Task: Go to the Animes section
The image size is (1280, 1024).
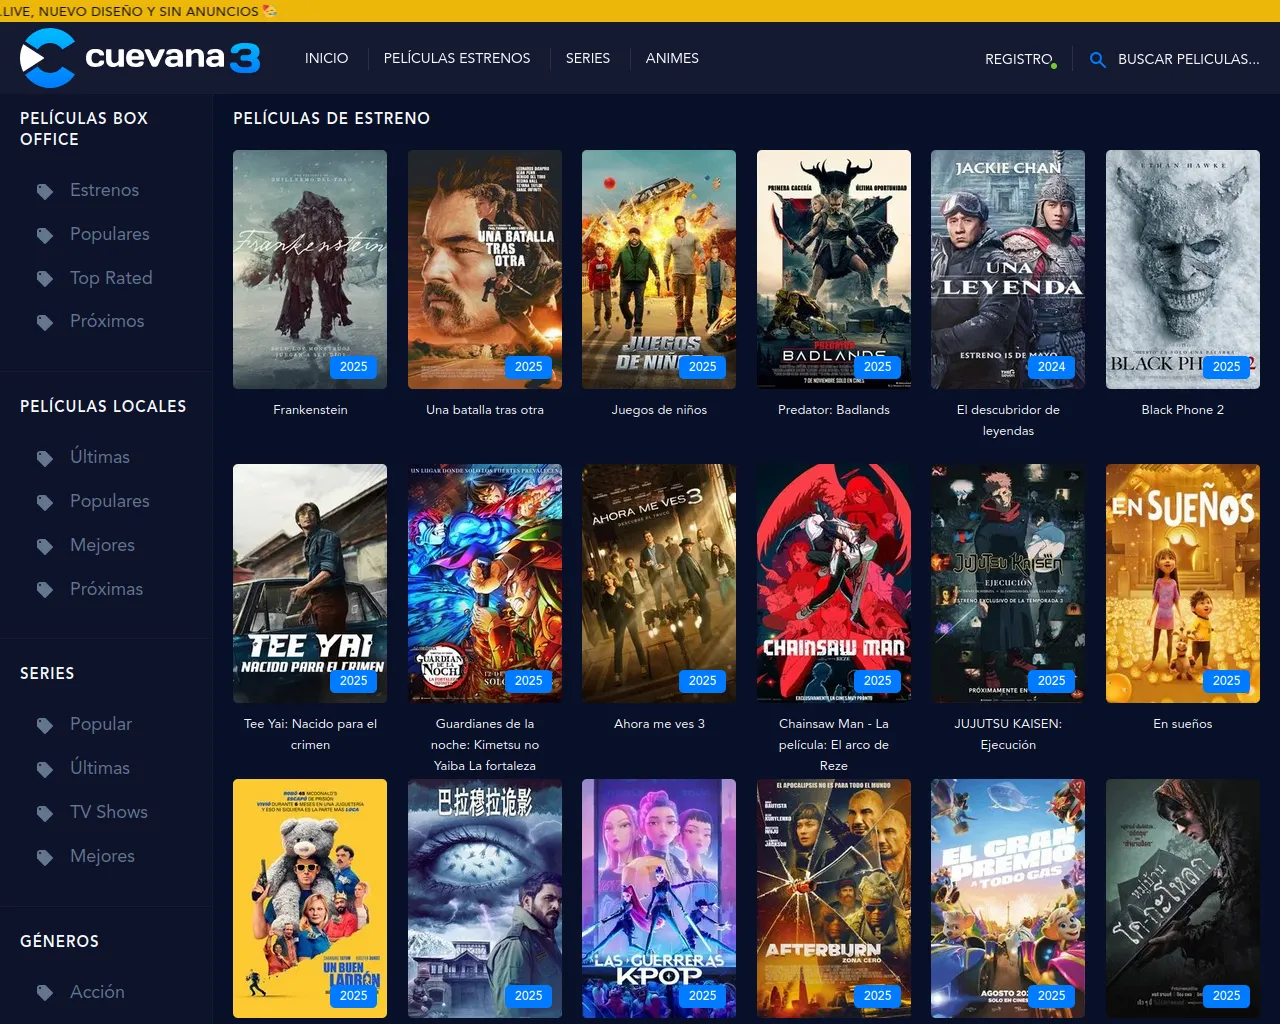Action: pyautogui.click(x=672, y=58)
